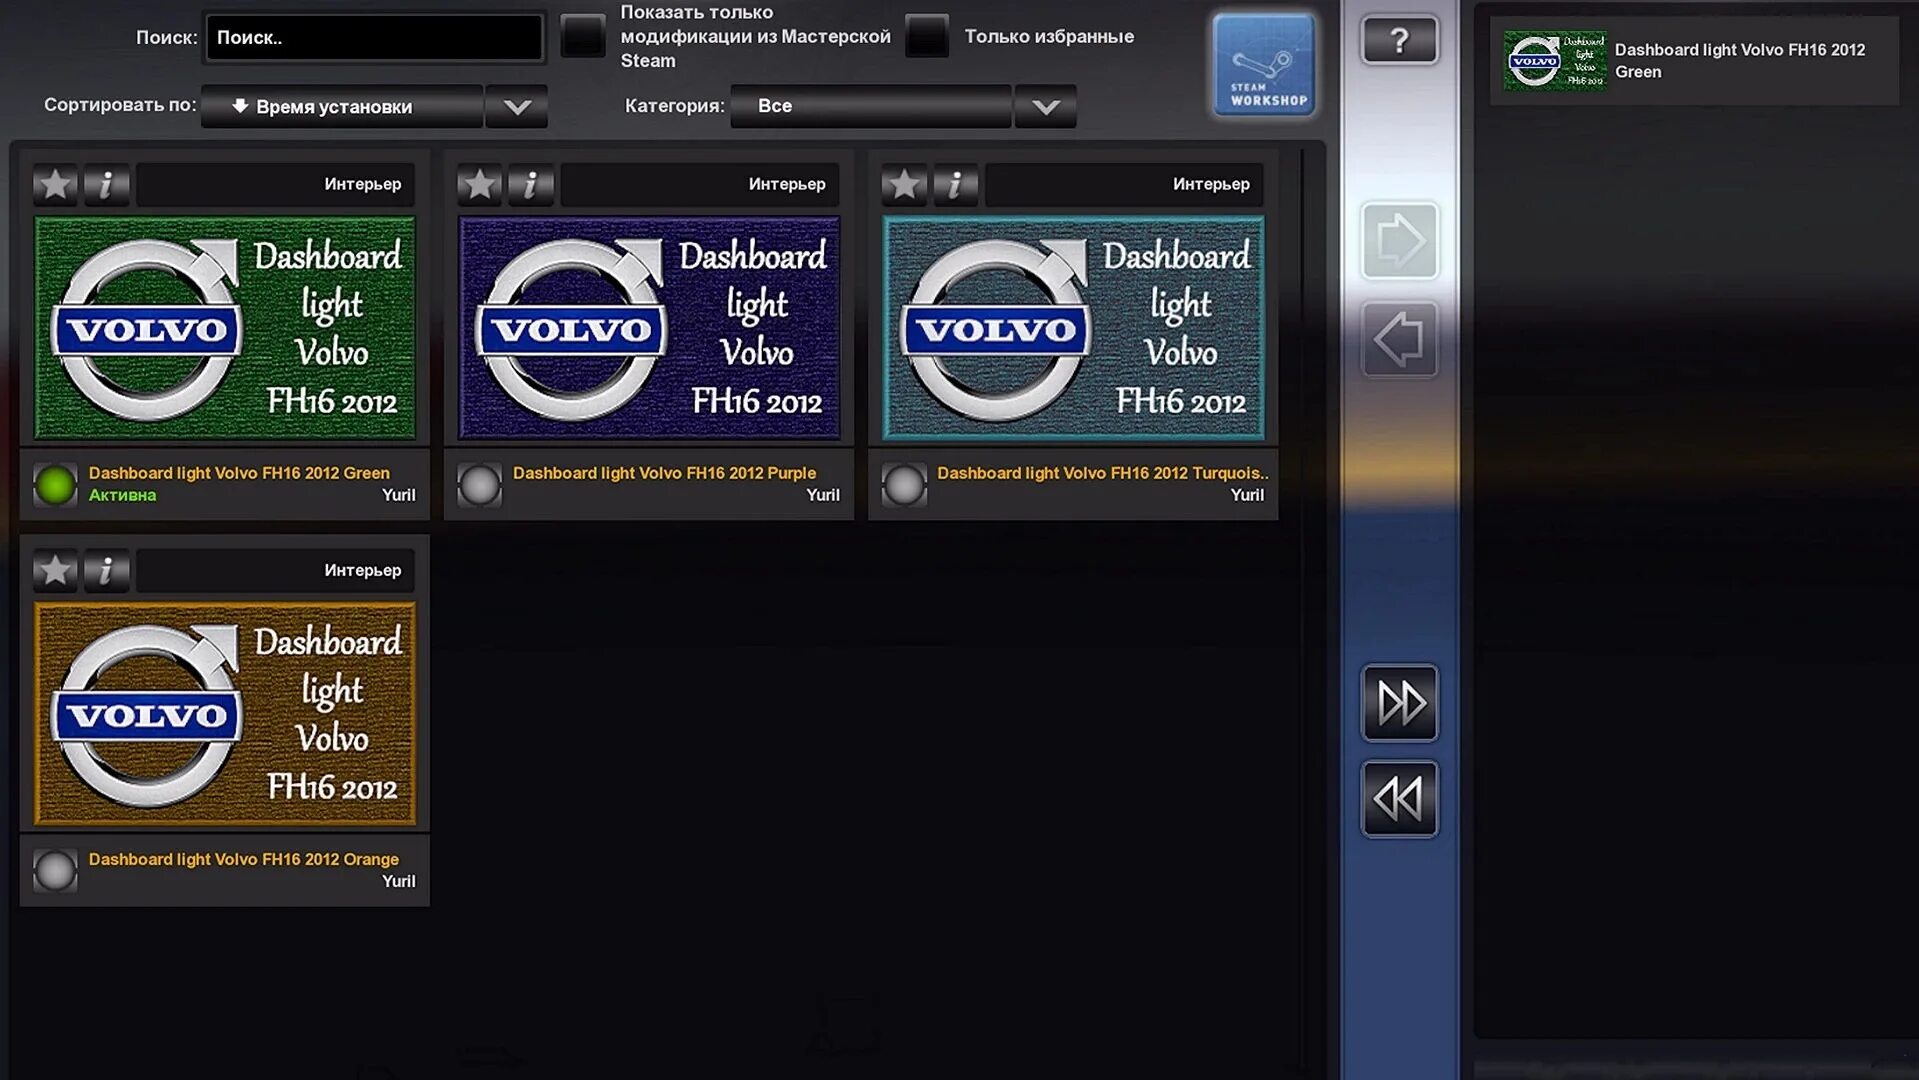Select active Green mod in right panel
This screenshot has height=1080, width=1919.
(x=1694, y=61)
